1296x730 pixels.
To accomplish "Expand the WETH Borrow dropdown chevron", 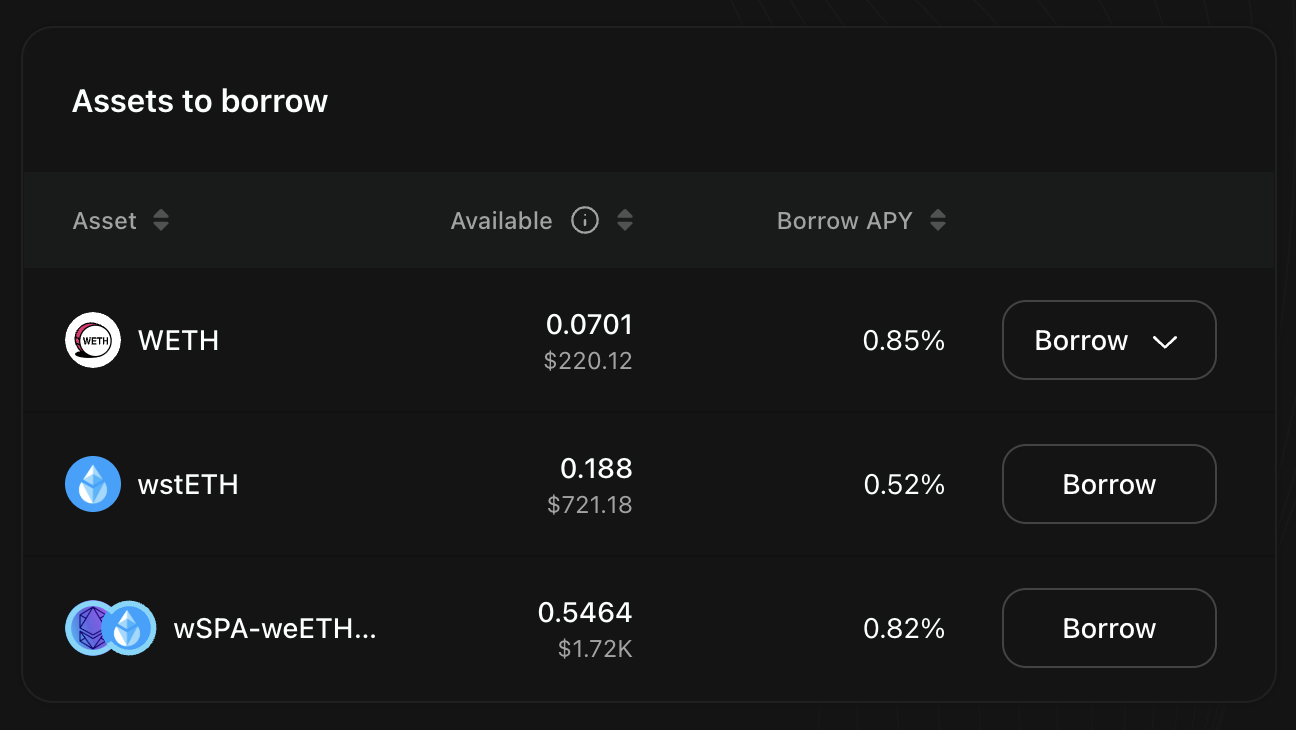I will [x=1165, y=341].
